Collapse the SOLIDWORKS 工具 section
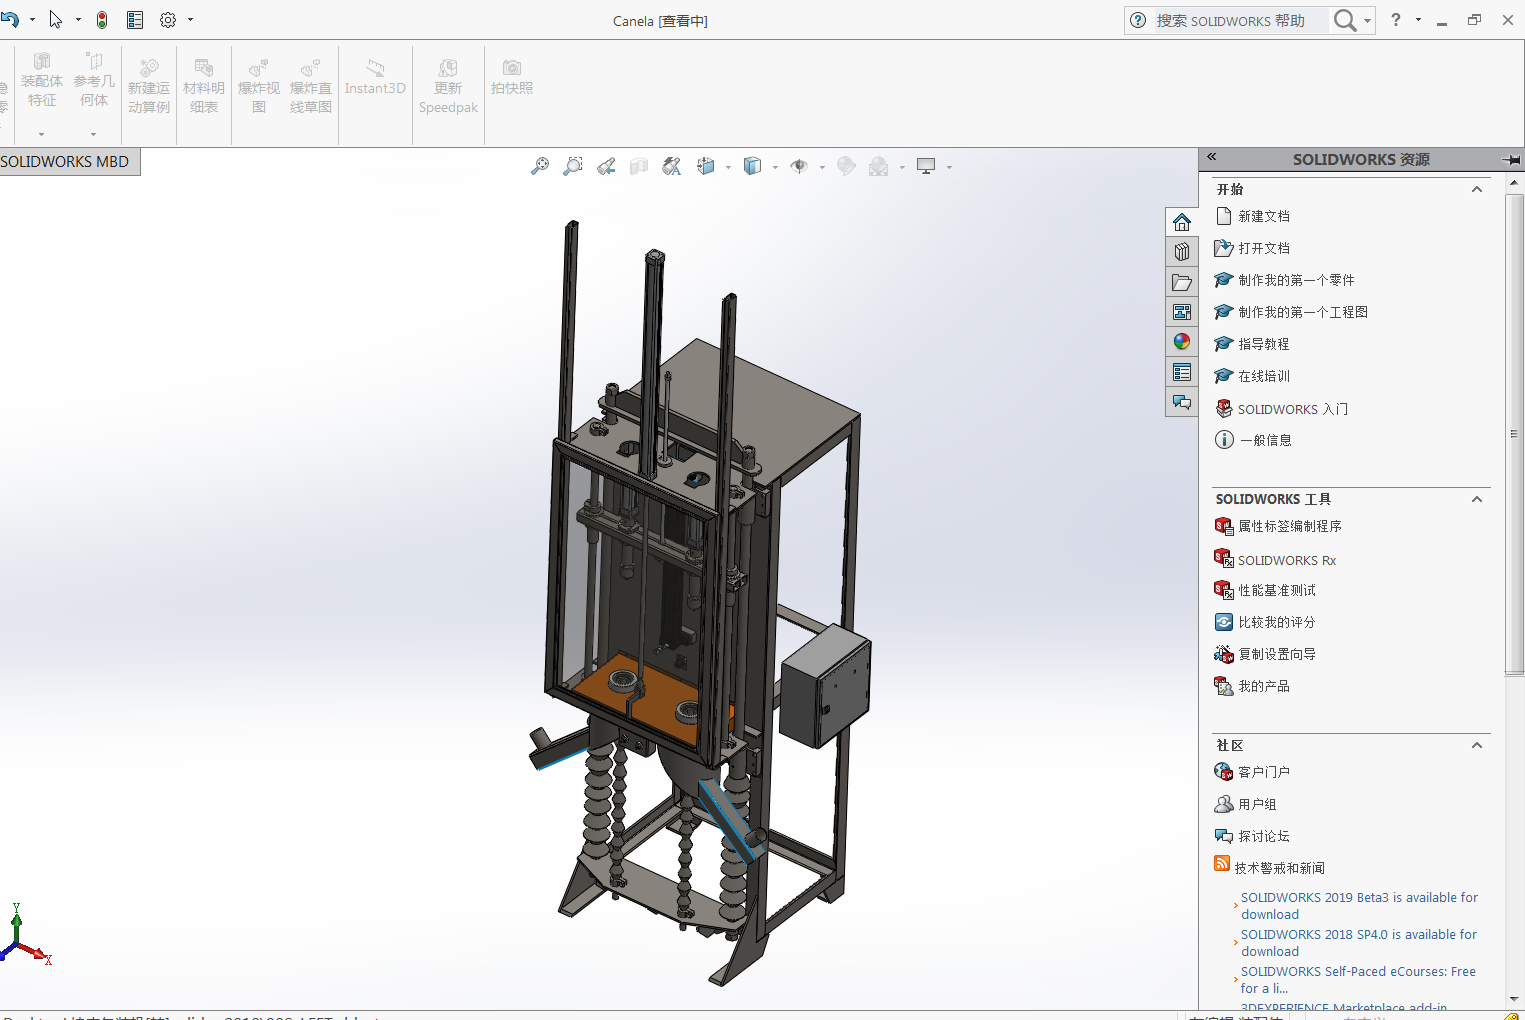Viewport: 1525px width, 1020px height. 1476,499
